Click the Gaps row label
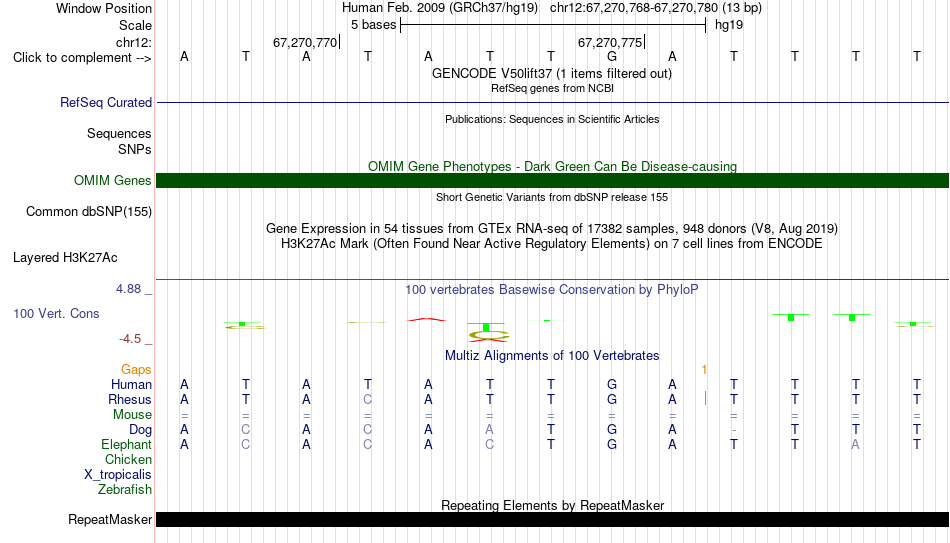950x543 pixels. tap(136, 370)
